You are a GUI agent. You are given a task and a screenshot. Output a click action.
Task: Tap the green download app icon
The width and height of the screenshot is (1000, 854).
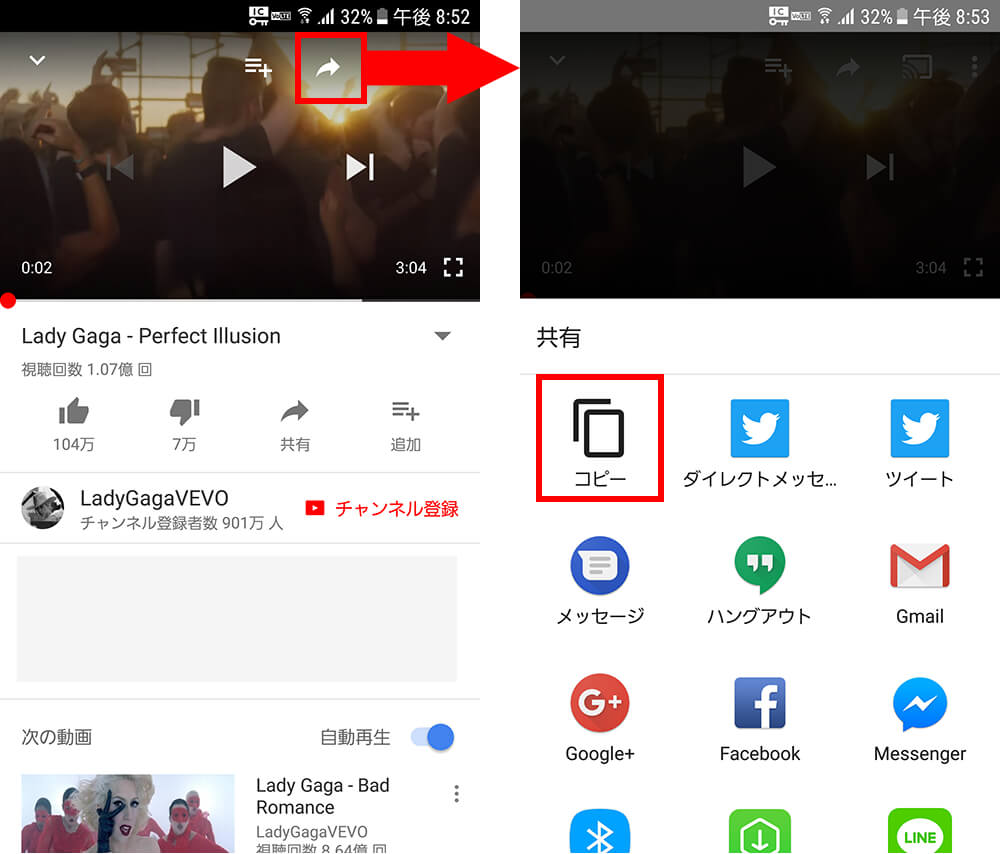[760, 831]
